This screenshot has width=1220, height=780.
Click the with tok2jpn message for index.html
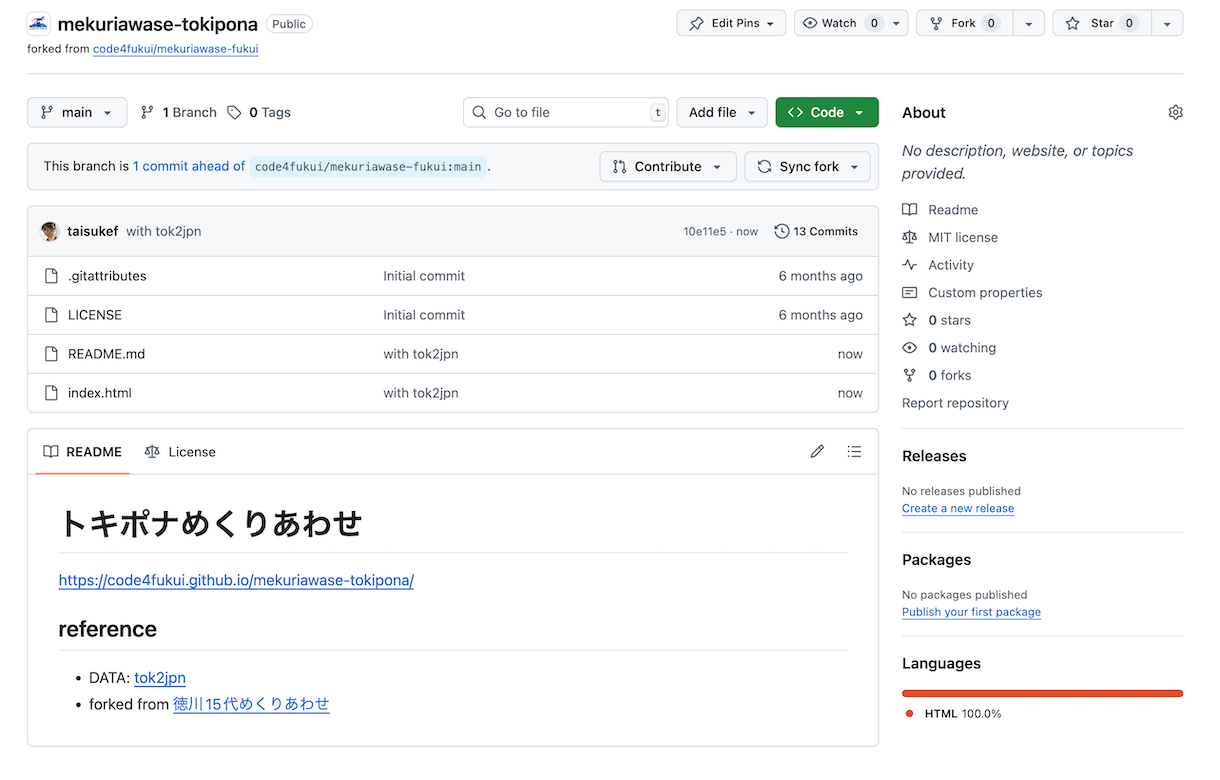(421, 393)
